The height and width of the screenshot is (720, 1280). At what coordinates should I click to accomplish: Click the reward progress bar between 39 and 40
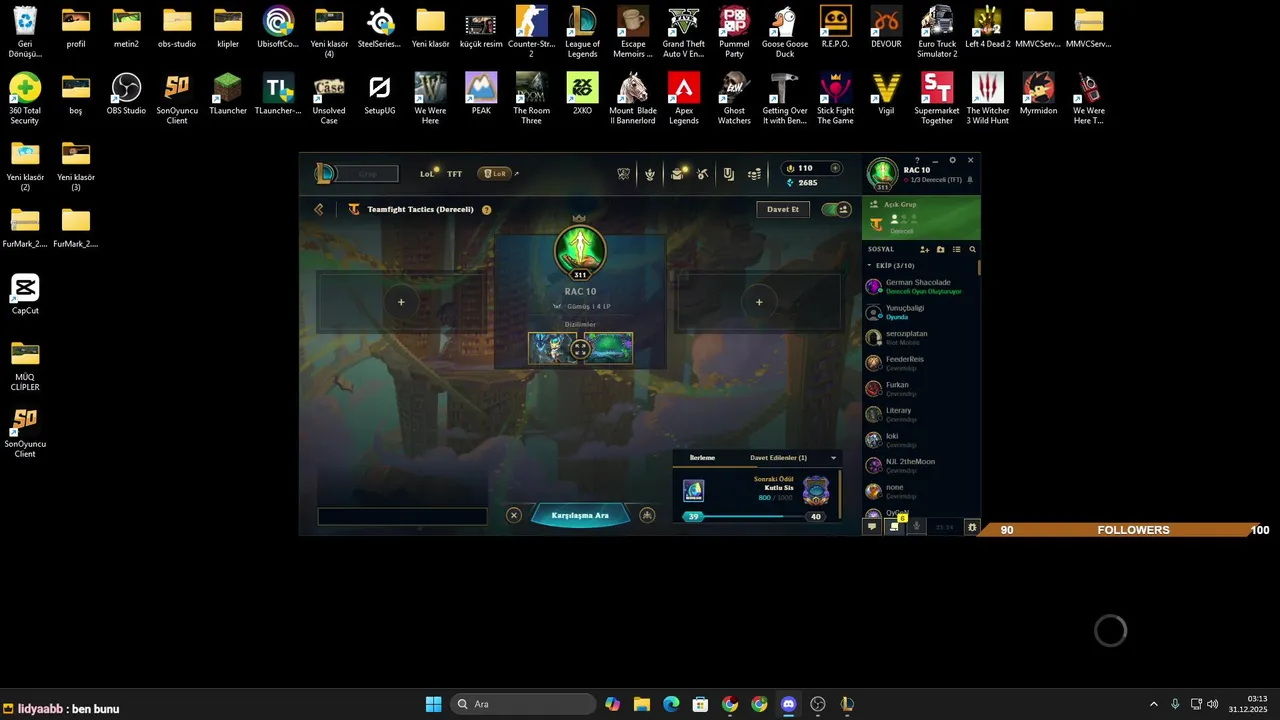(x=755, y=516)
